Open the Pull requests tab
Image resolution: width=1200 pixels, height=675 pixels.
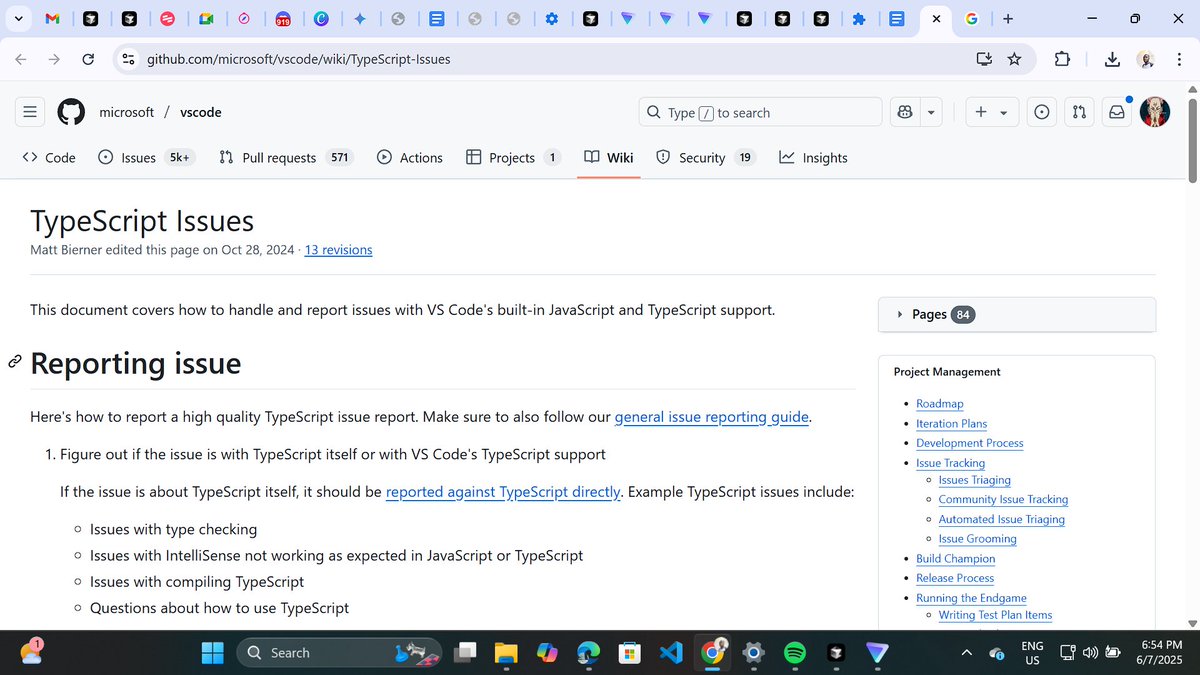[286, 157]
